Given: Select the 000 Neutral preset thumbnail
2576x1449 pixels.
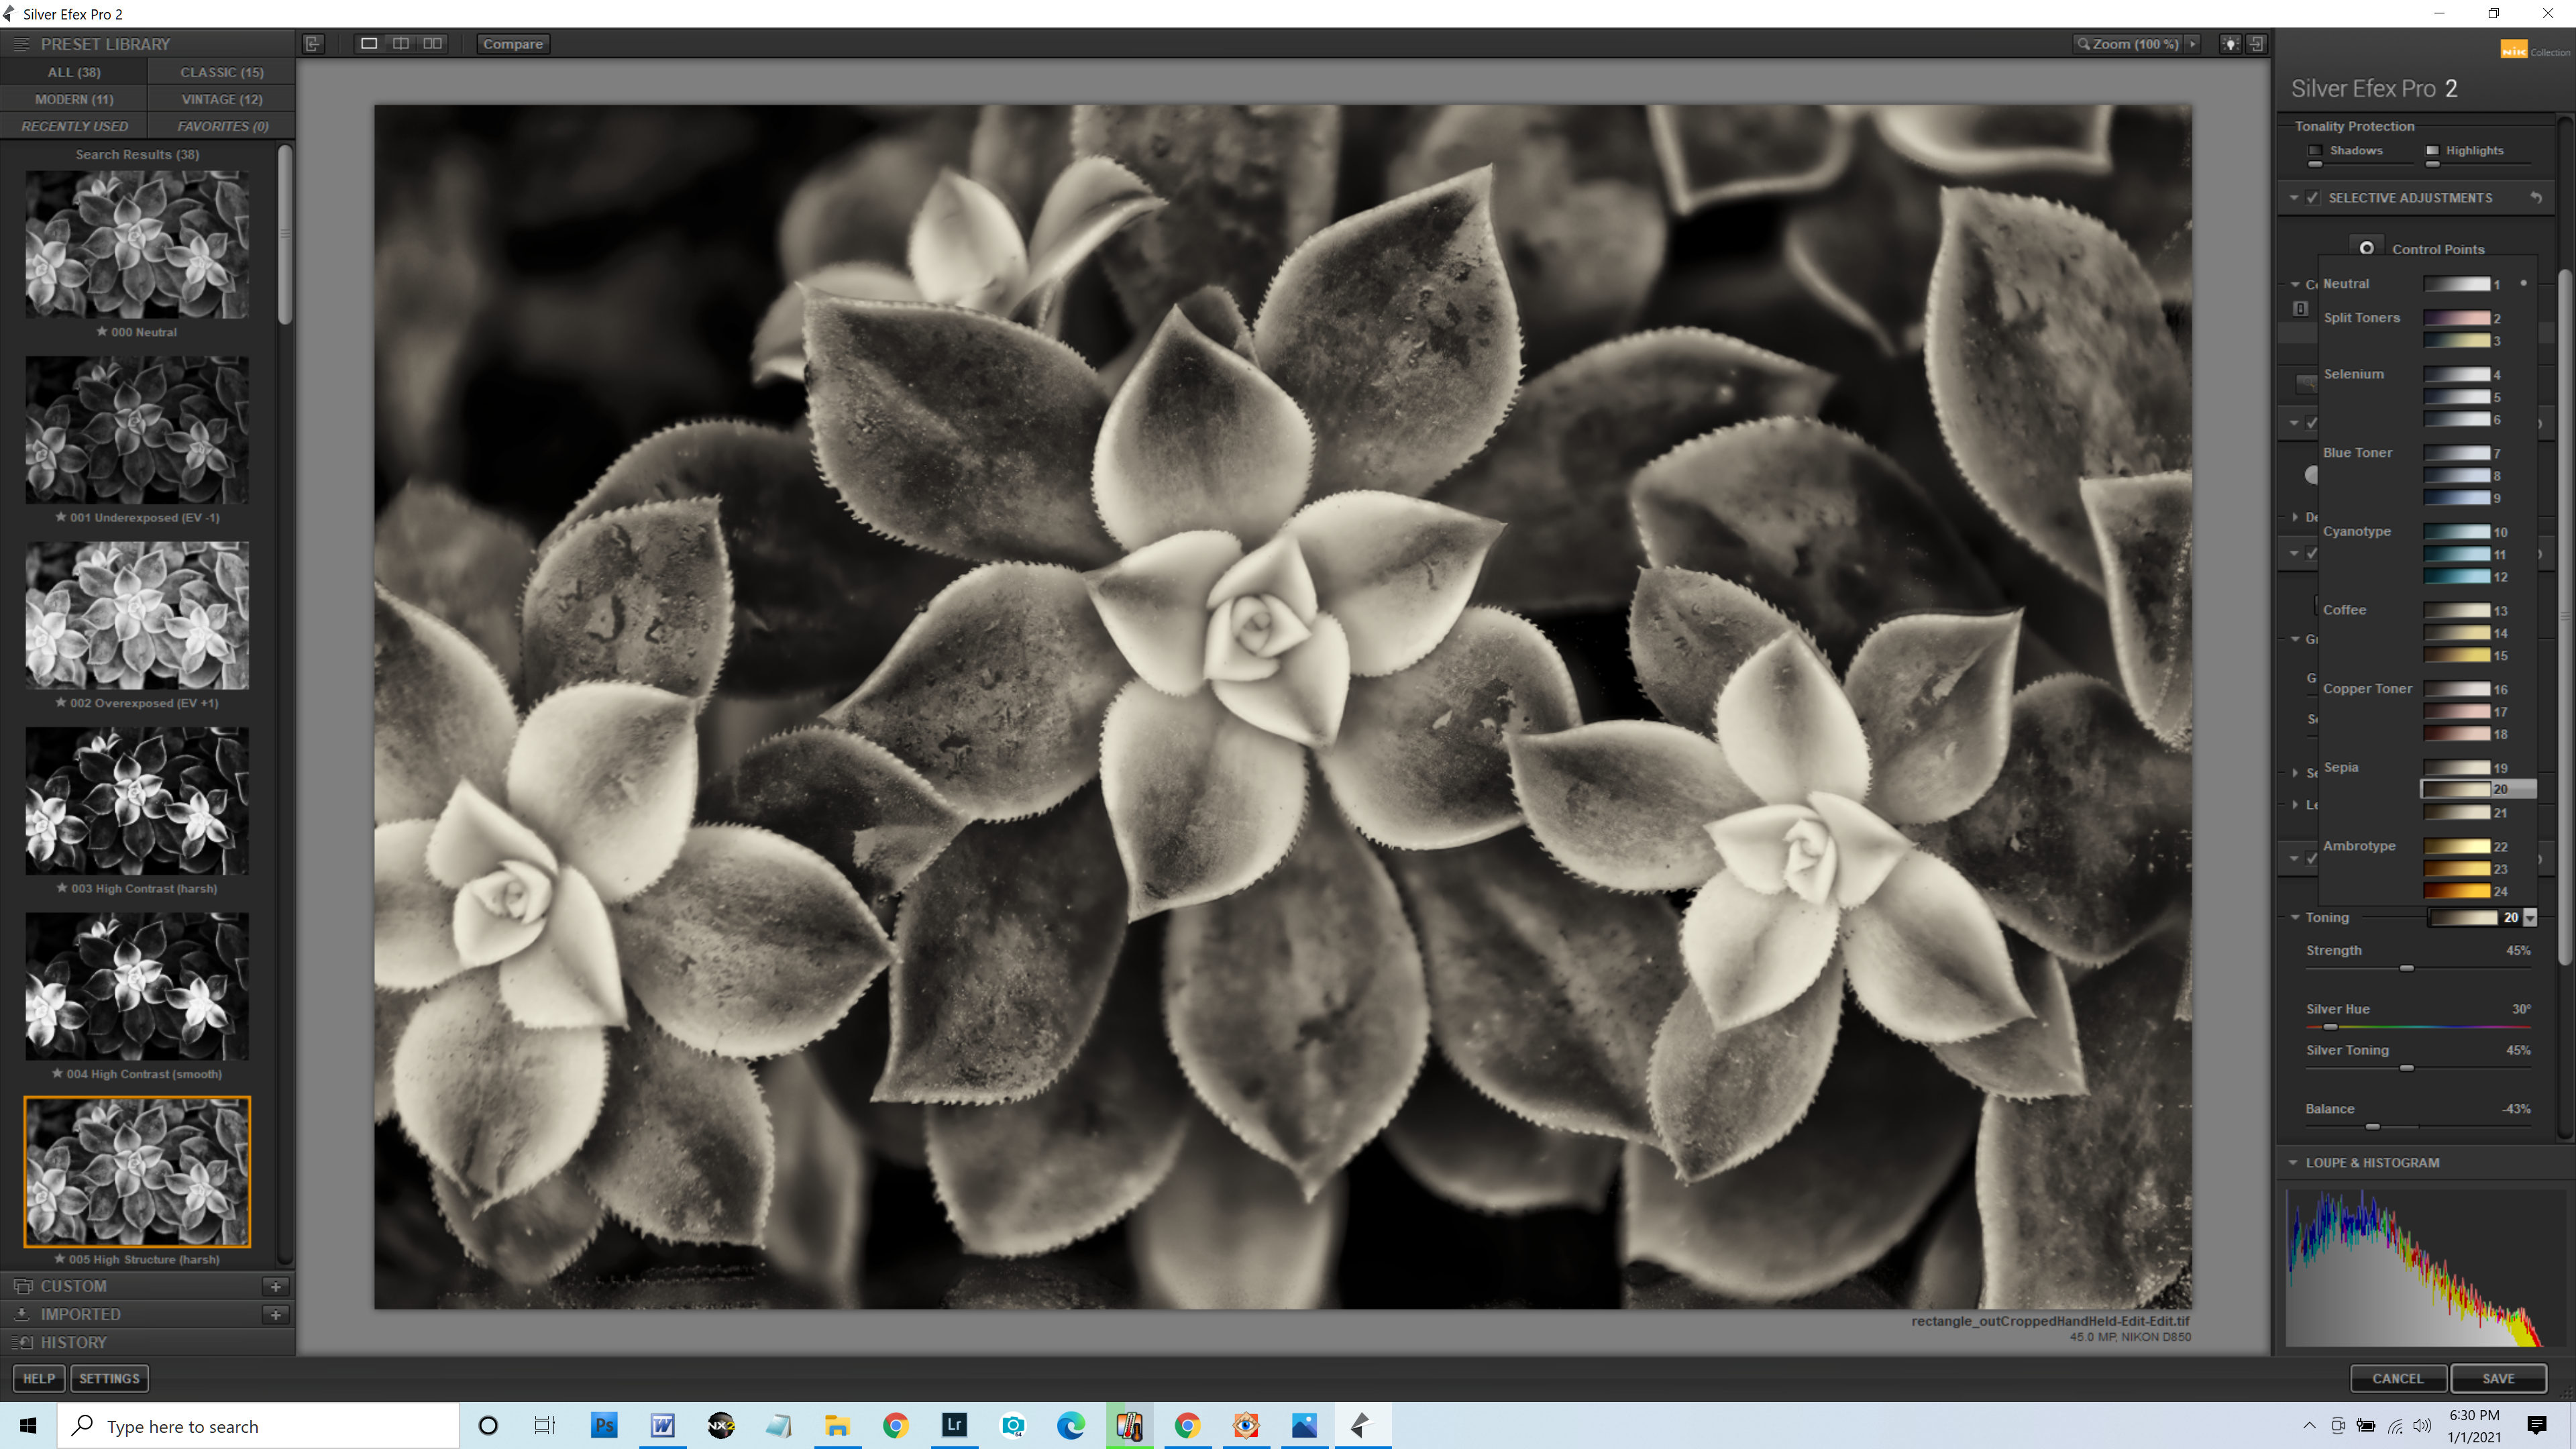Looking at the screenshot, I should [137, 244].
